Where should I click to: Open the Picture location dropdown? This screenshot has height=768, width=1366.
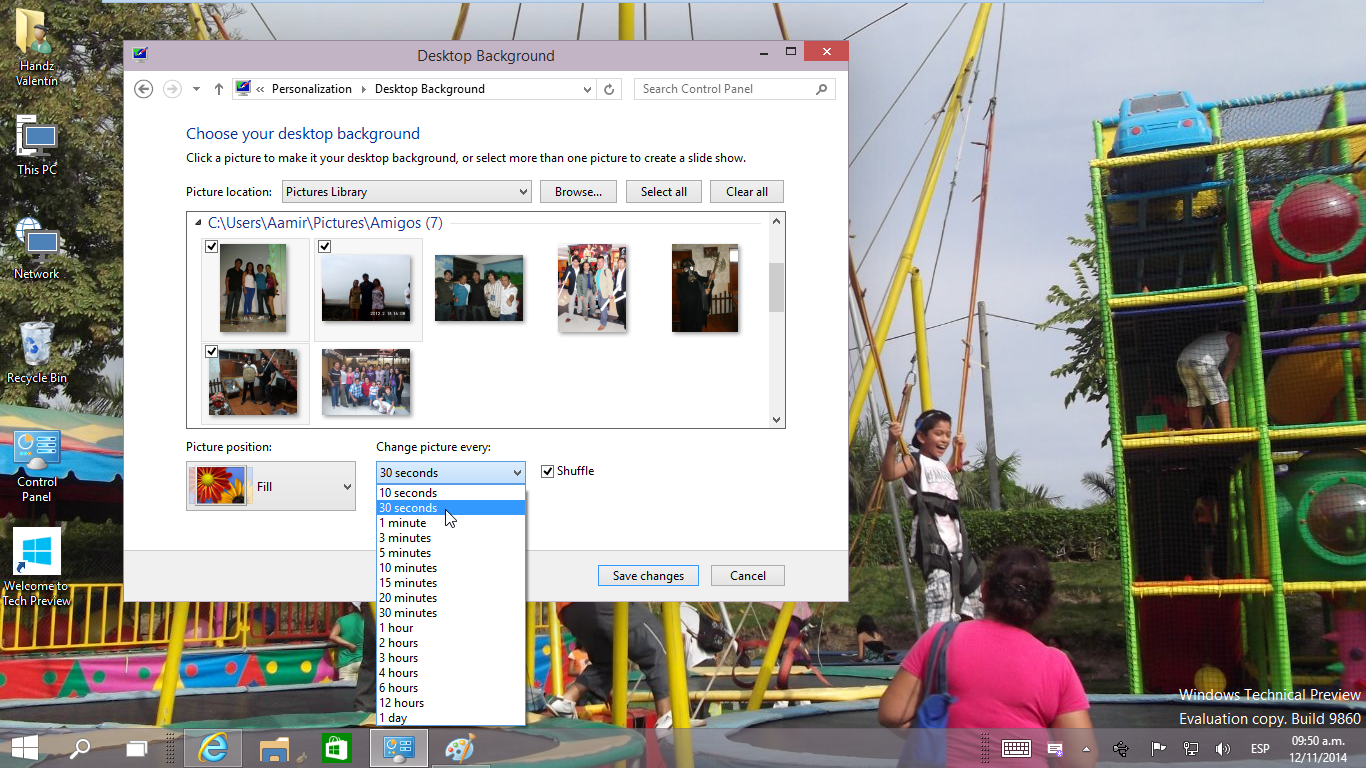point(406,192)
